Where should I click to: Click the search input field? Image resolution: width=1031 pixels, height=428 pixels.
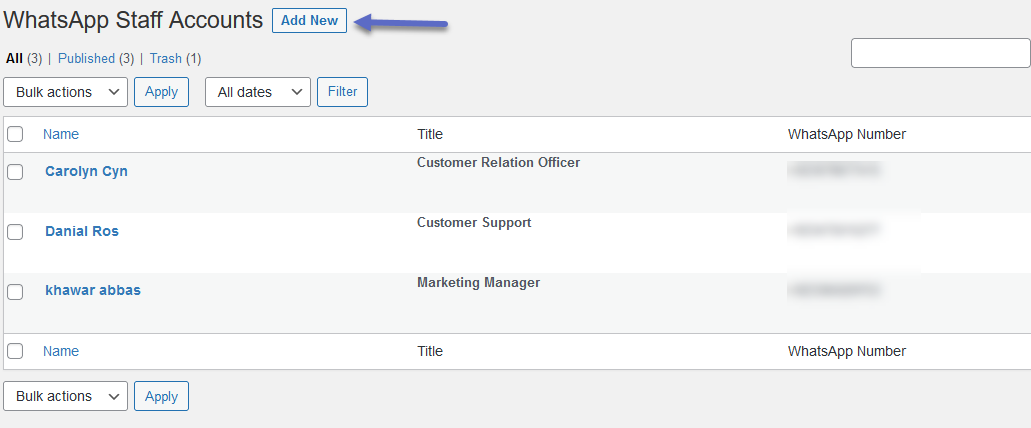940,53
